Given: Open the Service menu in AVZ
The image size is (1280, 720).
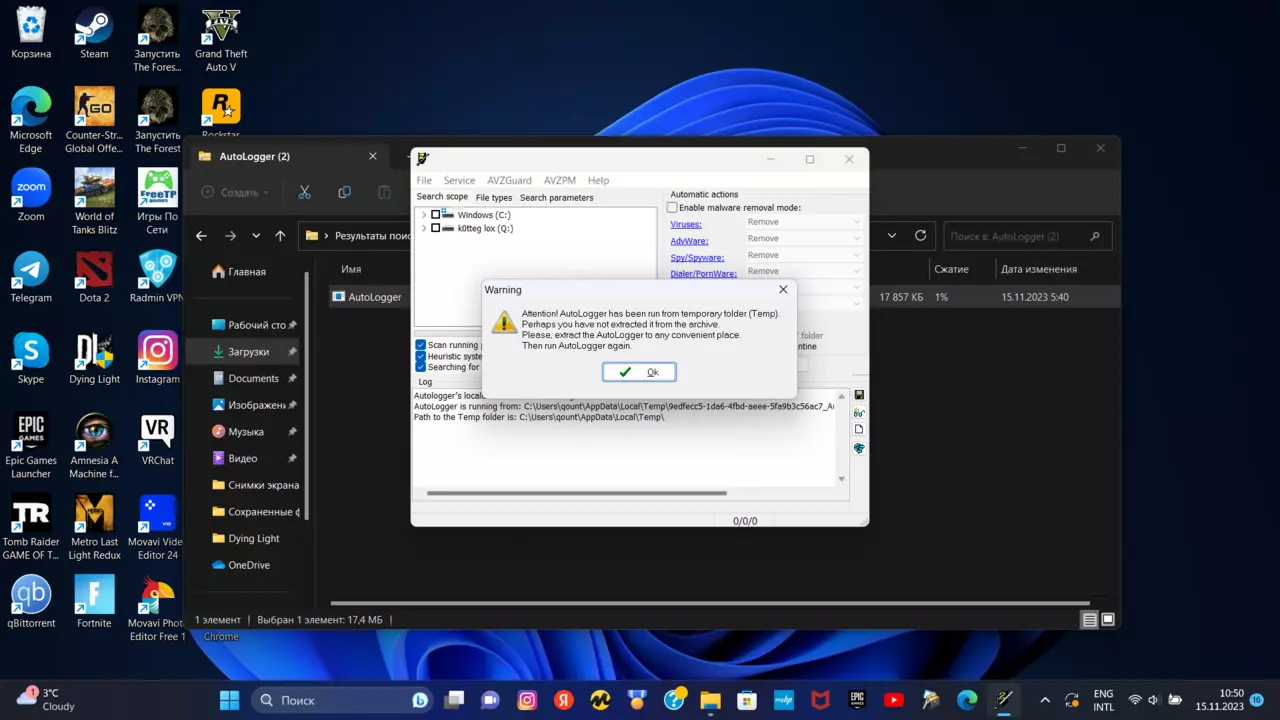Looking at the screenshot, I should pos(459,180).
